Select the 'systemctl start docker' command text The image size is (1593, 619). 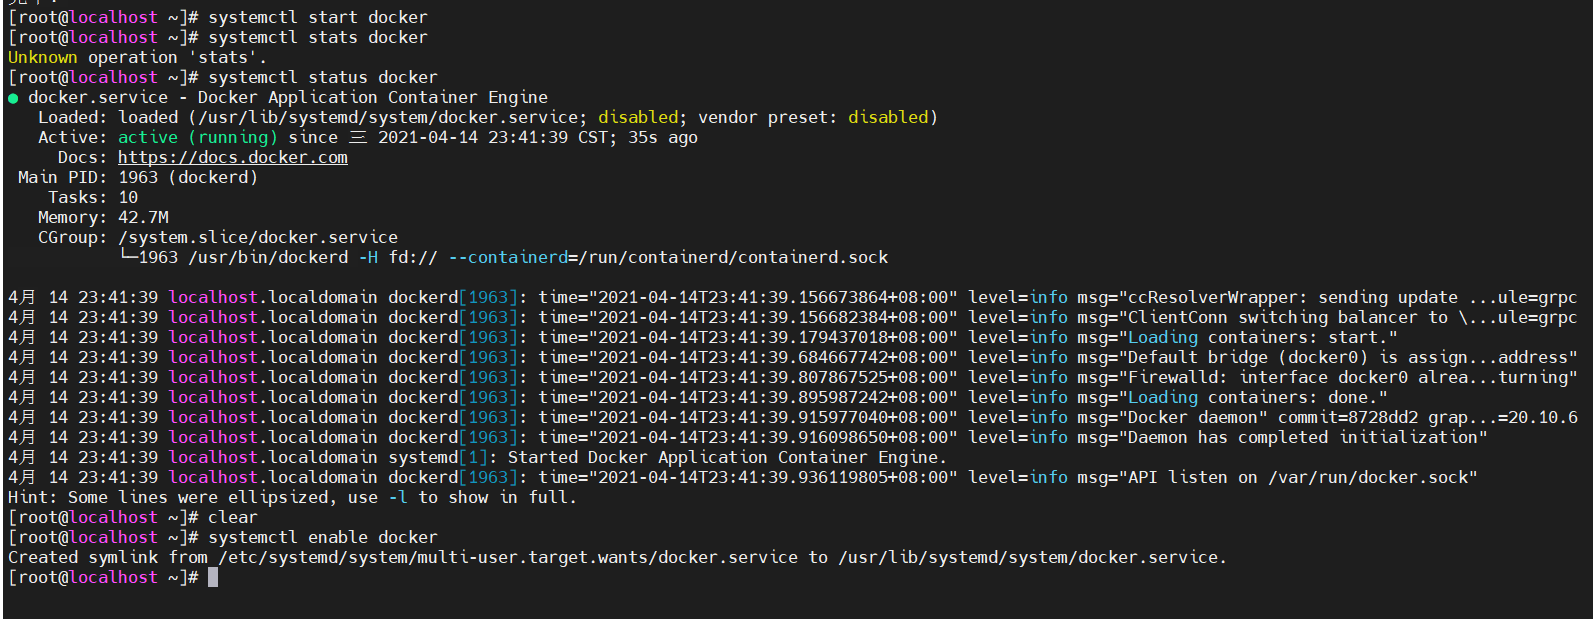pos(318,17)
